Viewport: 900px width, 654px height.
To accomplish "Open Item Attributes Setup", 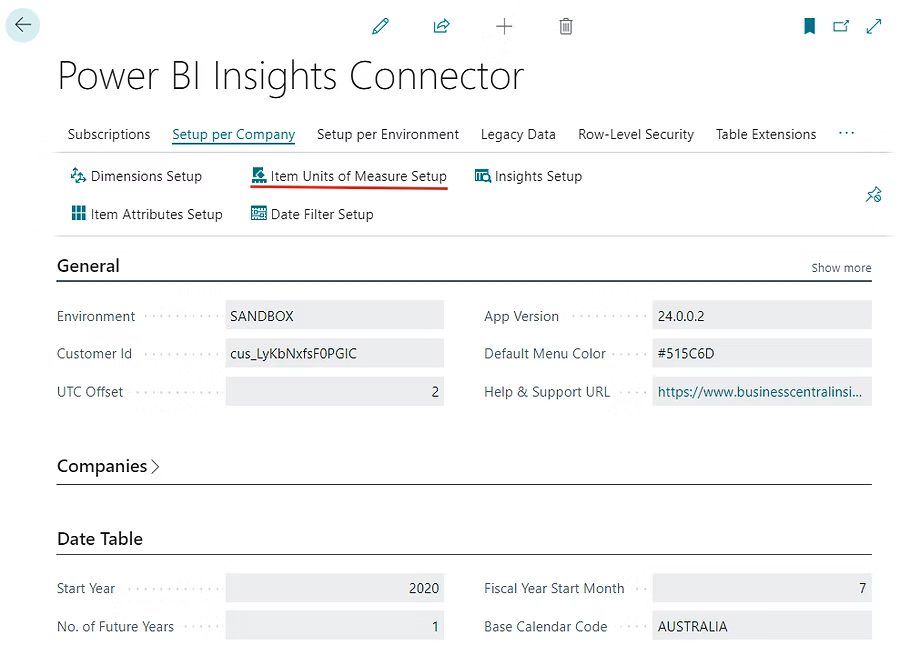I will [147, 214].
